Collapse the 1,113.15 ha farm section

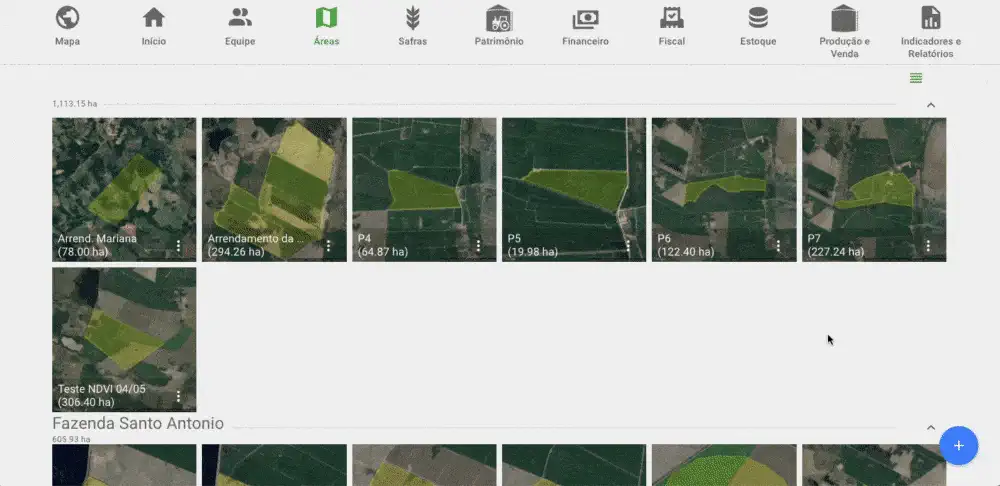pos(930,105)
